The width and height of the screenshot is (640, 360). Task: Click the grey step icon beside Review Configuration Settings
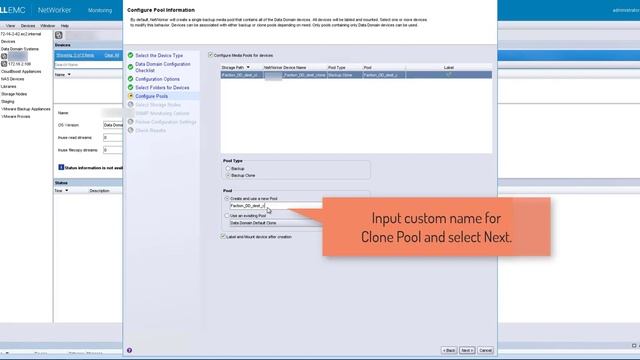(x=131, y=122)
